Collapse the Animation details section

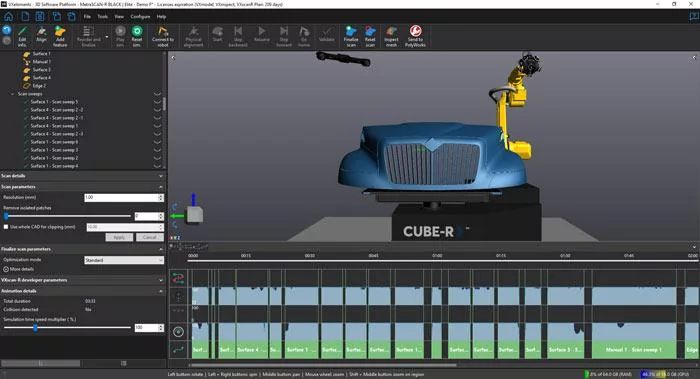pos(161,291)
